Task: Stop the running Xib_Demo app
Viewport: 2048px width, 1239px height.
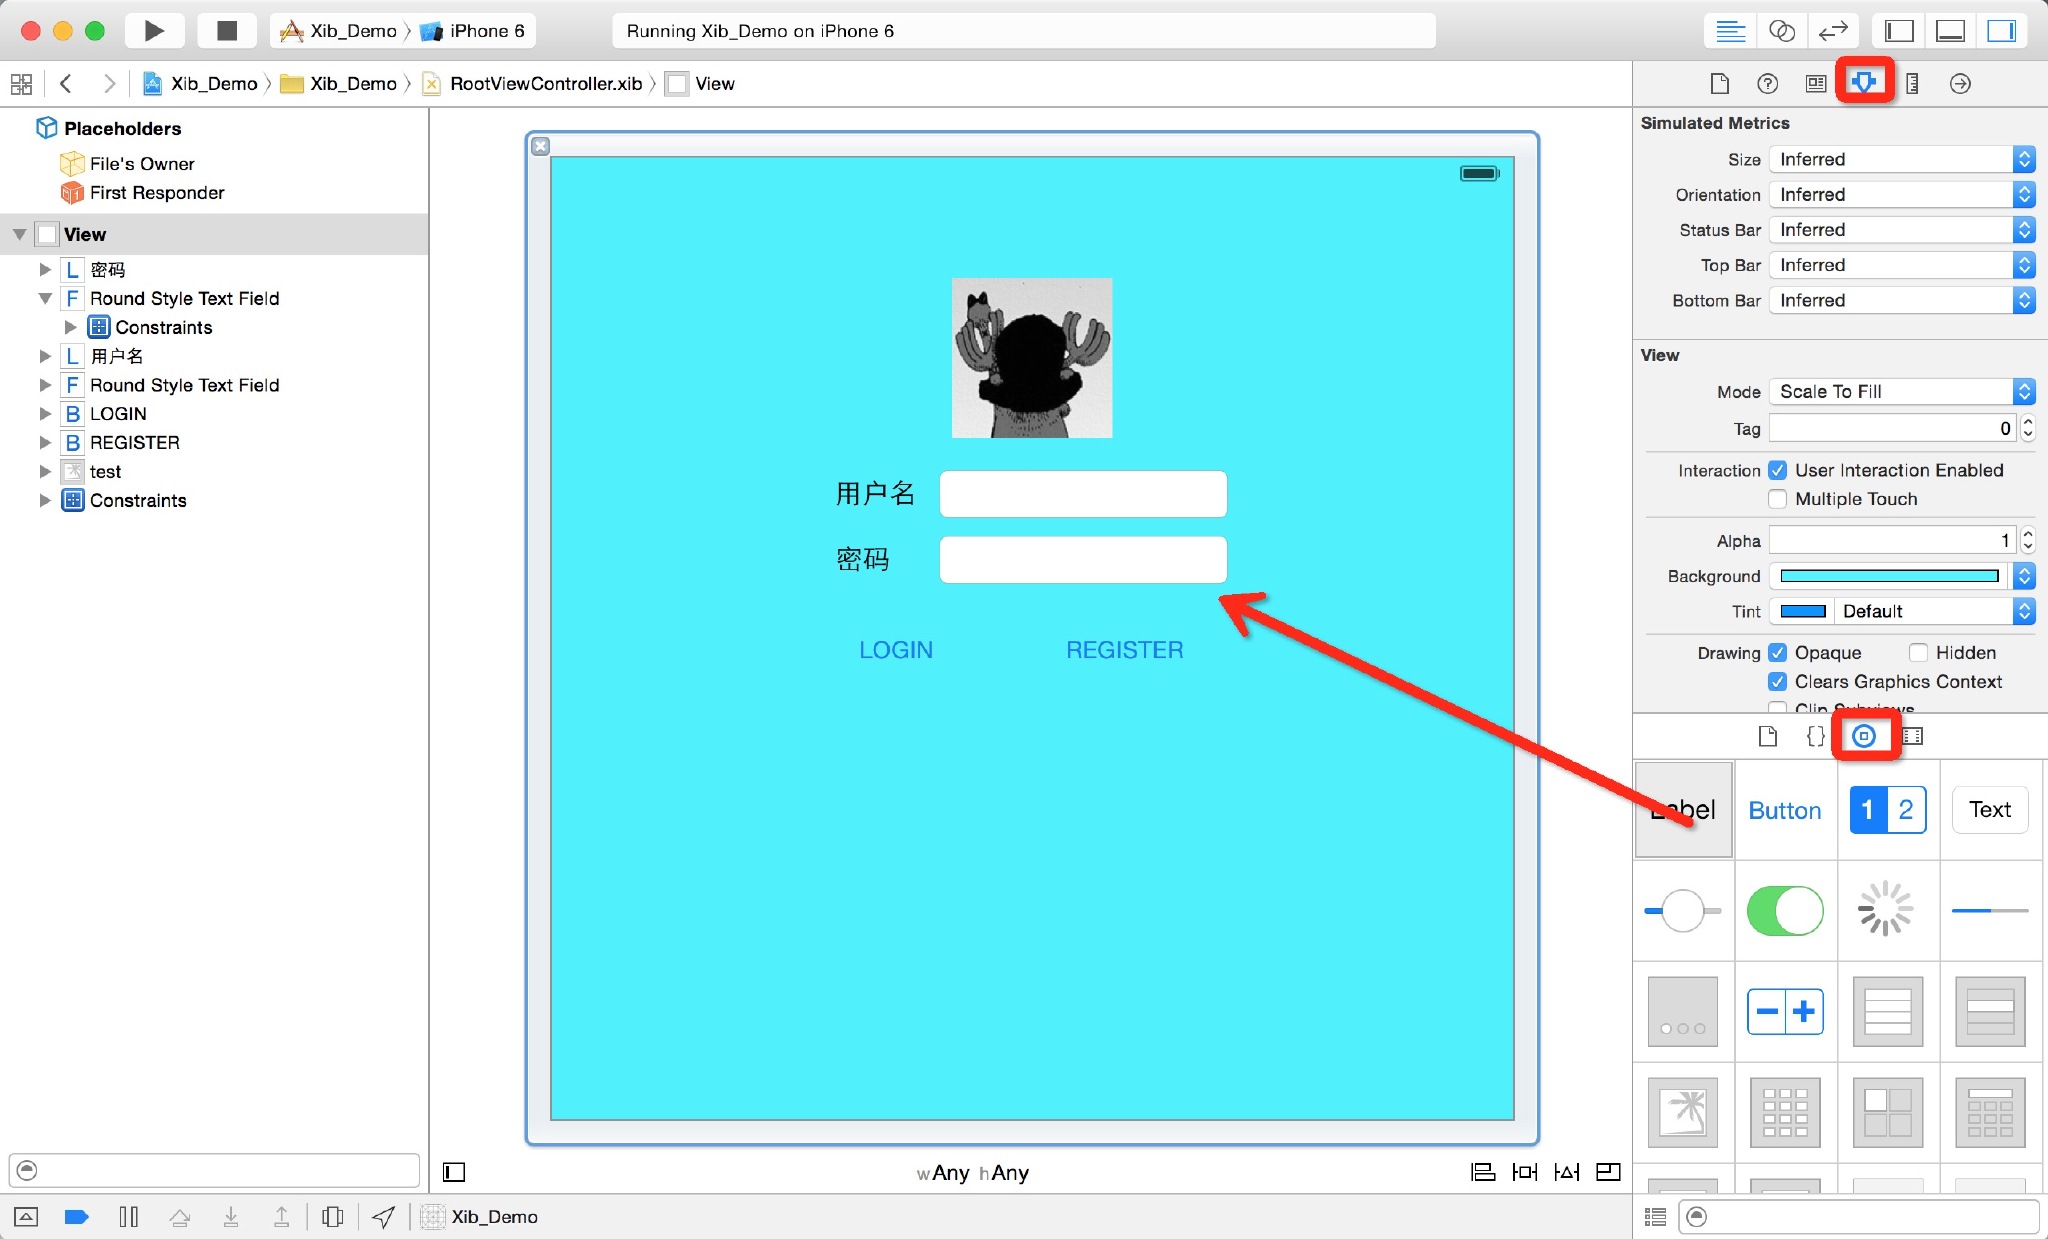Action: (227, 30)
